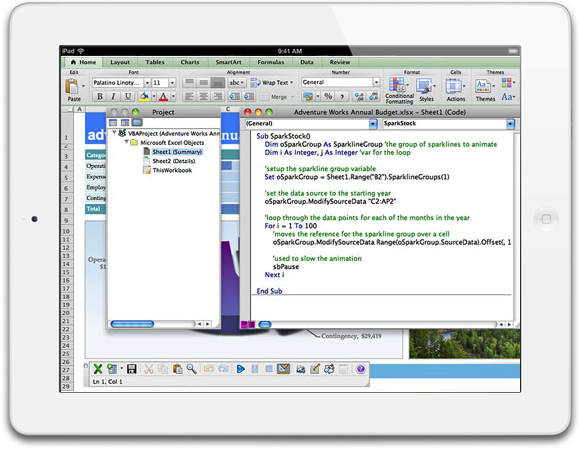Open the Data ribbon tab
This screenshot has width=580, height=450.
[x=307, y=62]
